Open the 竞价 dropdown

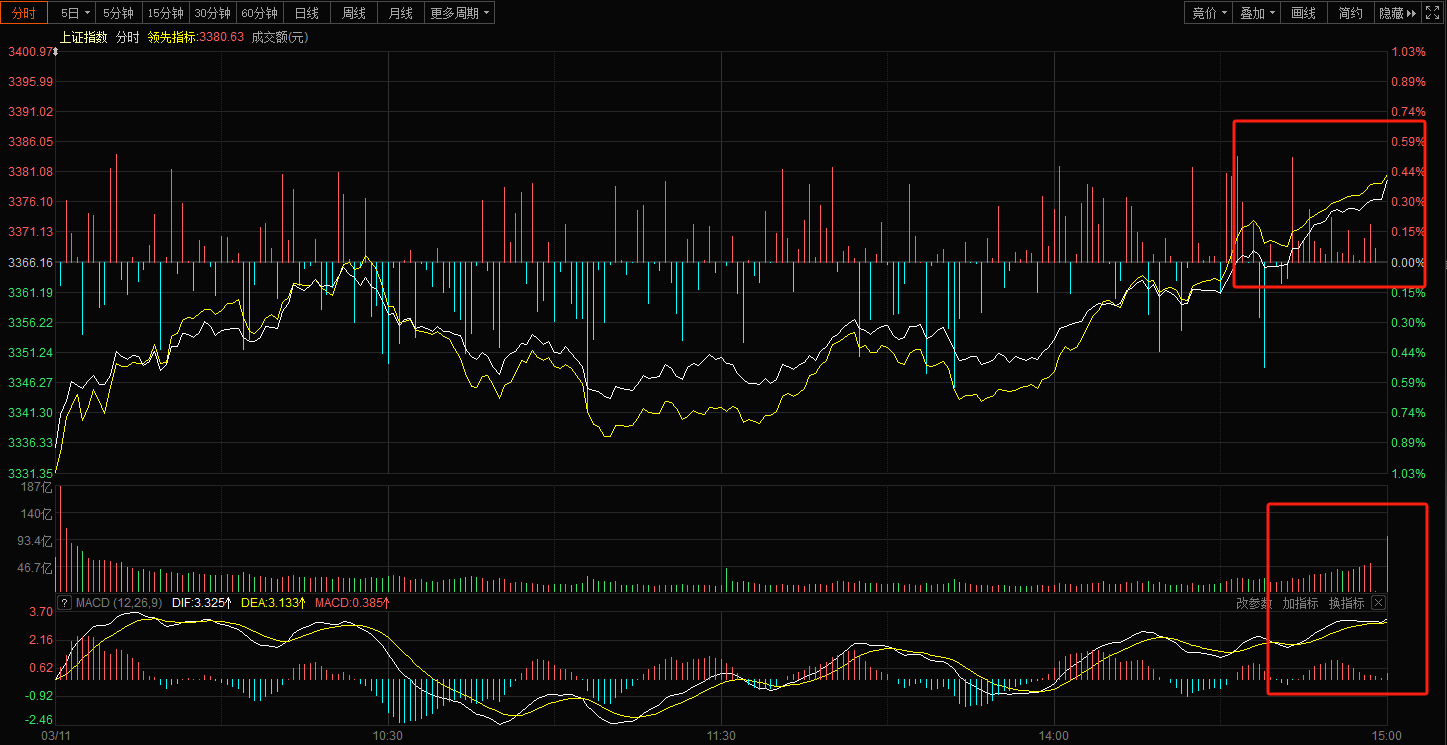pos(1210,13)
